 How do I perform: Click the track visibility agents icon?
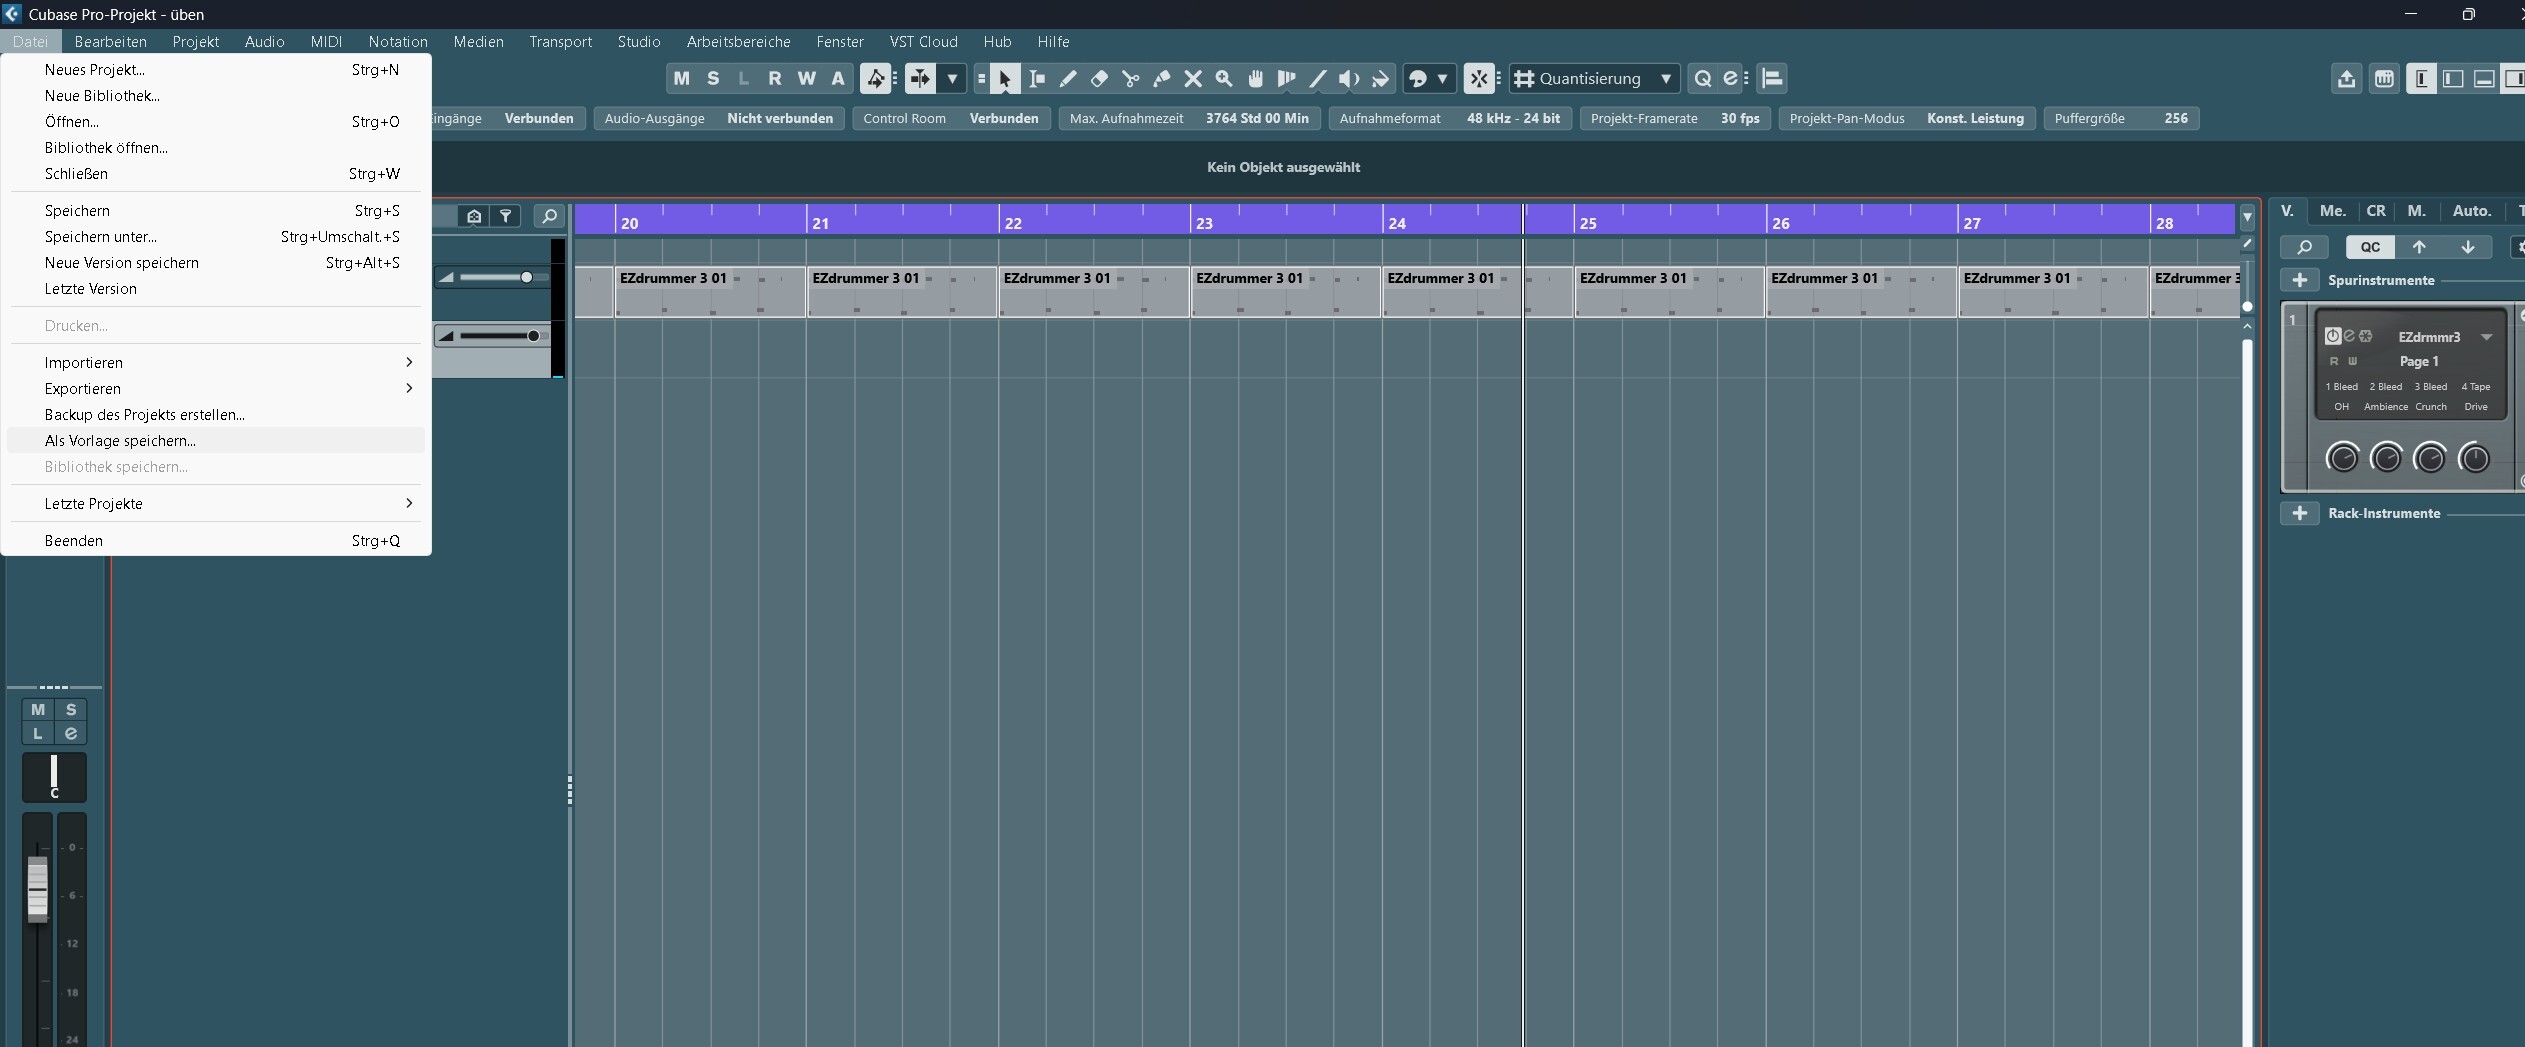click(474, 216)
